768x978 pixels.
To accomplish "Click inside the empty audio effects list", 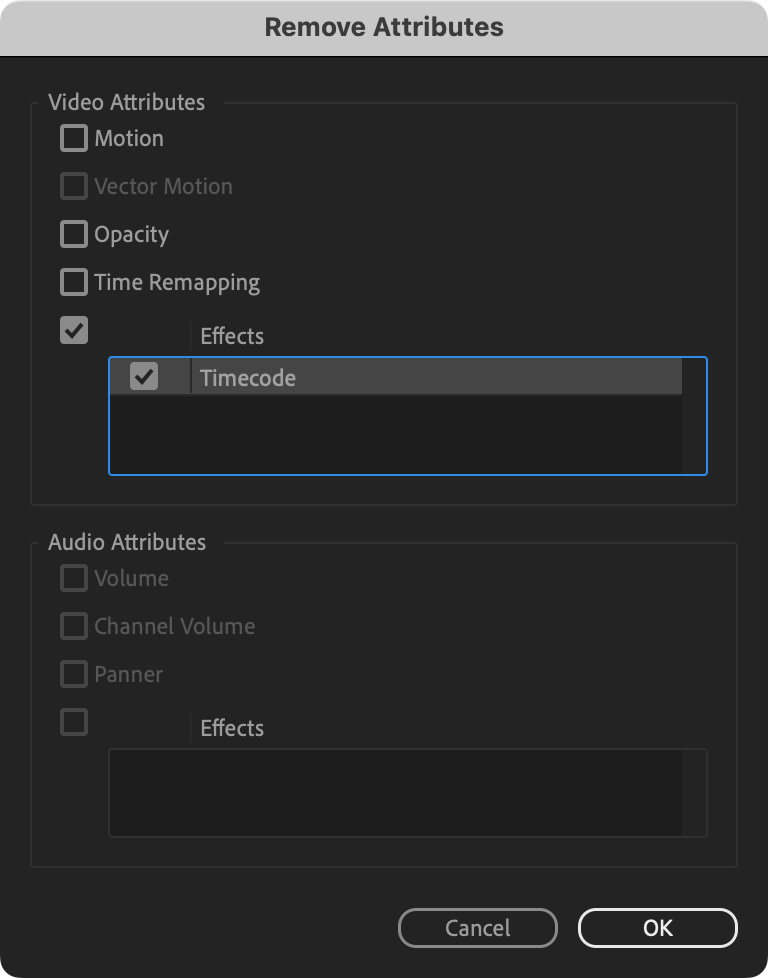I will click(395, 792).
